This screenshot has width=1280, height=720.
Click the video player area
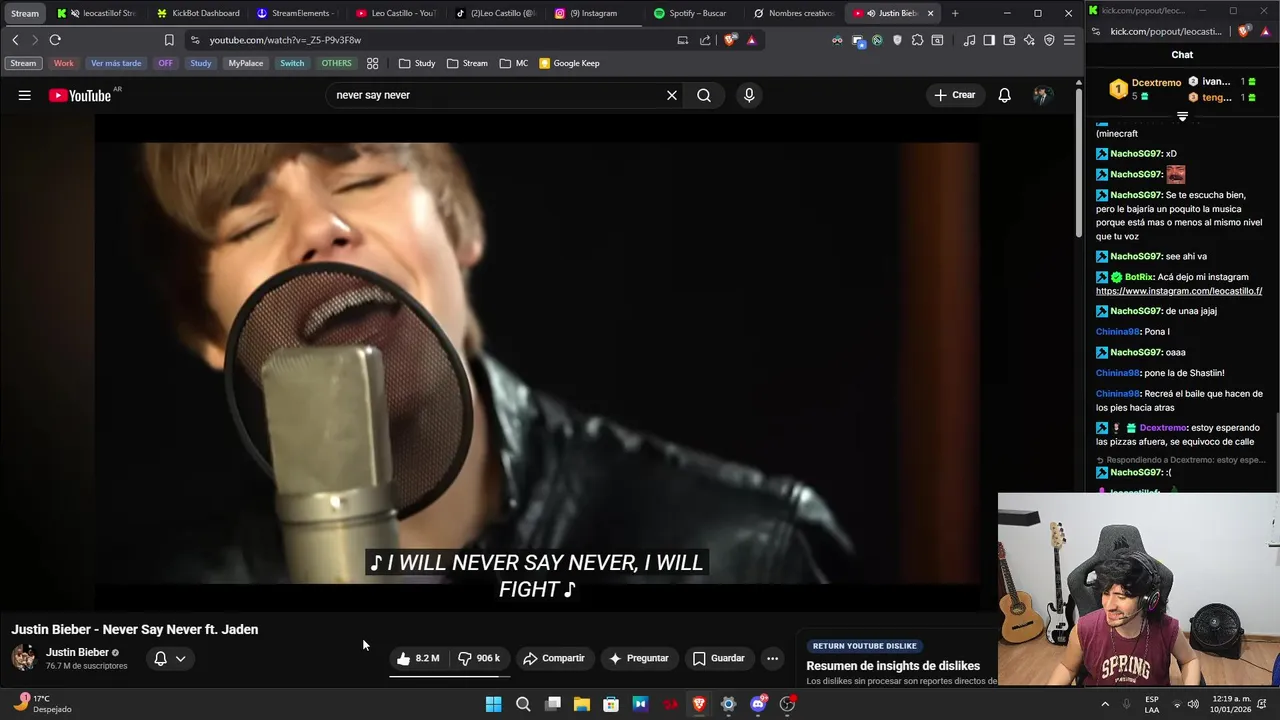[x=537, y=362]
